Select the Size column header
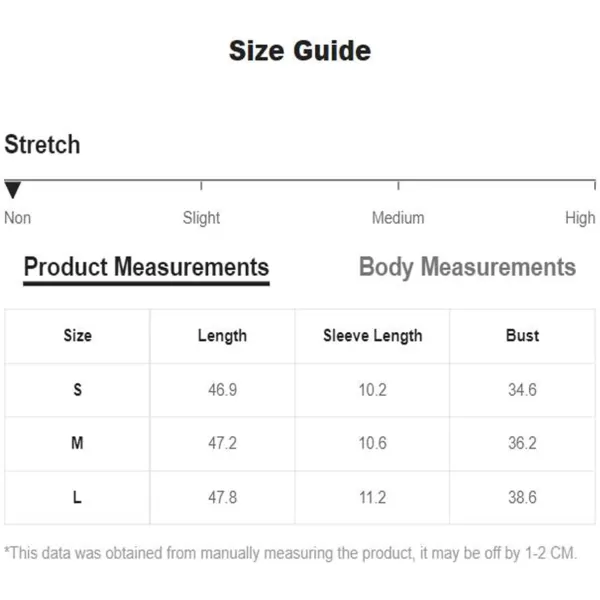Screen dimensions: 600x600 pyautogui.click(x=77, y=336)
